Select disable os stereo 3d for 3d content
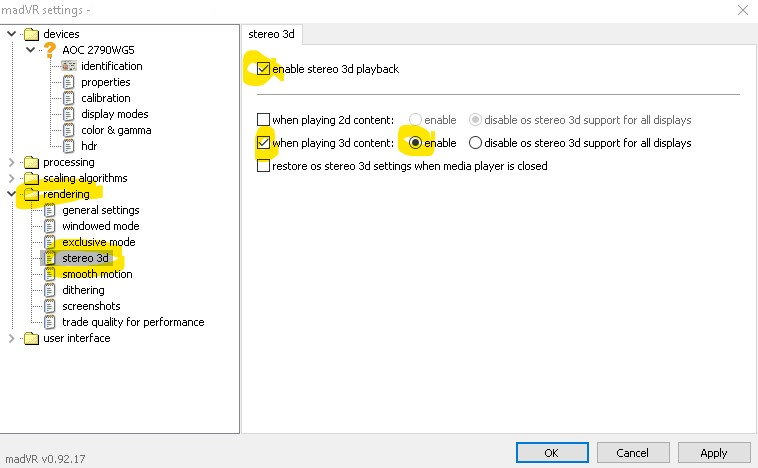The image size is (758, 468). coord(475,143)
